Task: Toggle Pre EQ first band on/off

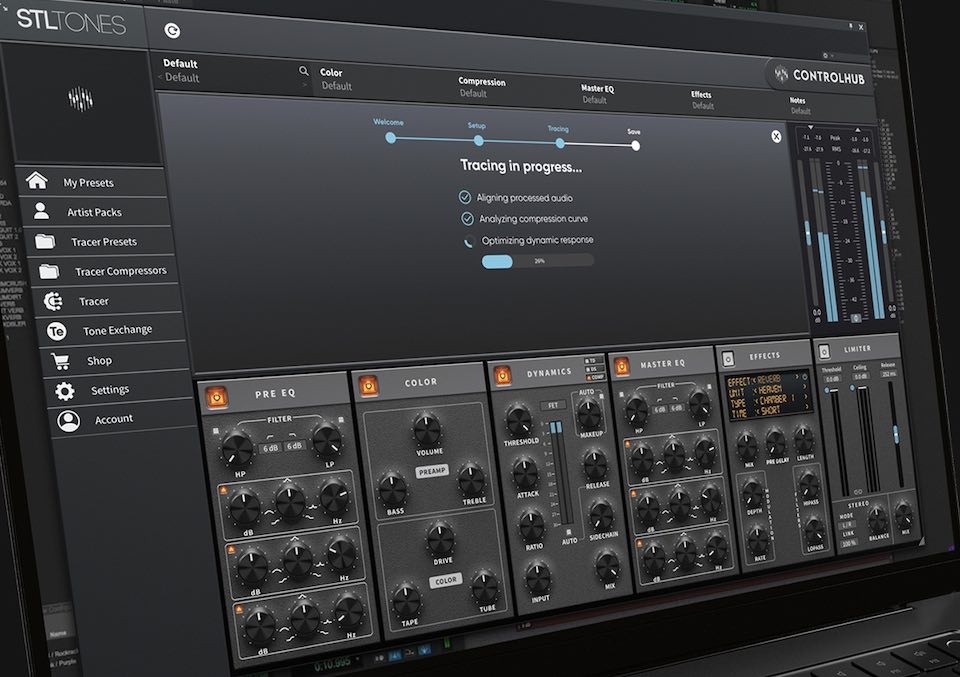Action: [223, 490]
